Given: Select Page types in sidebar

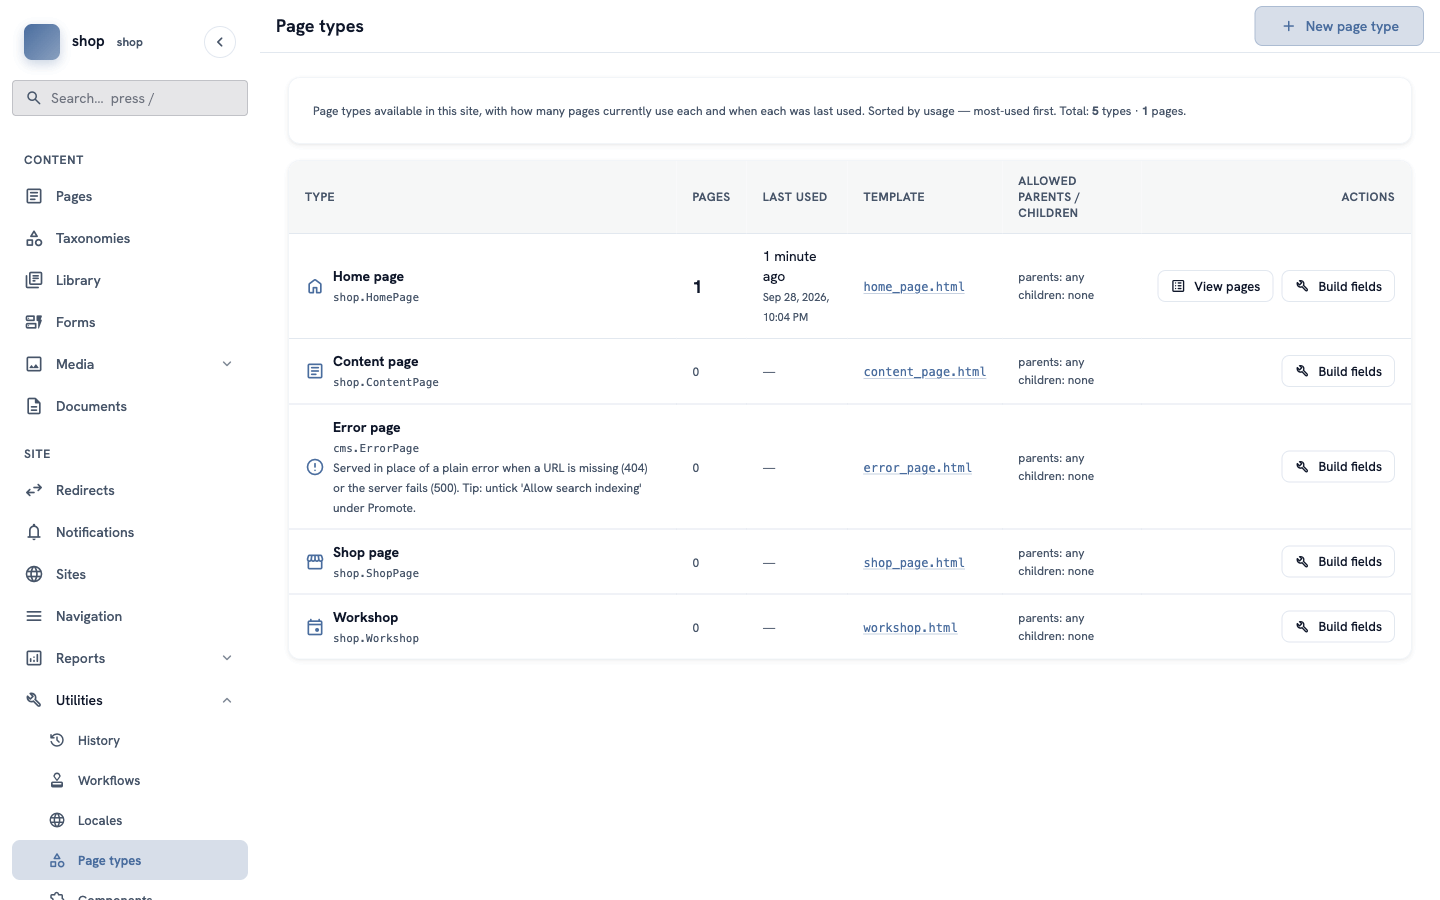Looking at the screenshot, I should pyautogui.click(x=130, y=860).
